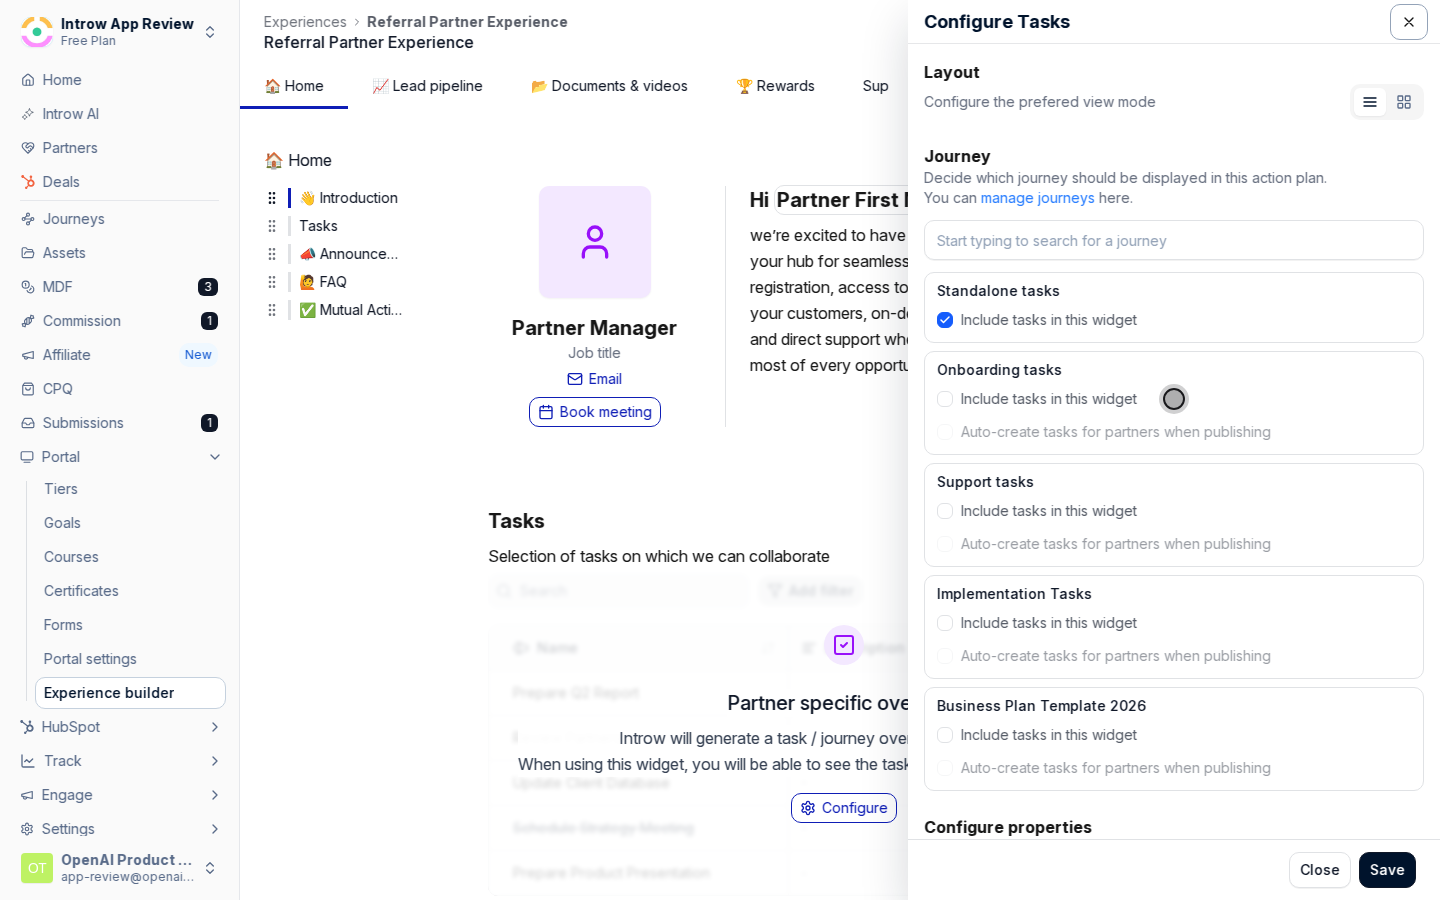Check Support tasks include in widget
Image resolution: width=1440 pixels, height=900 pixels.
pos(945,511)
